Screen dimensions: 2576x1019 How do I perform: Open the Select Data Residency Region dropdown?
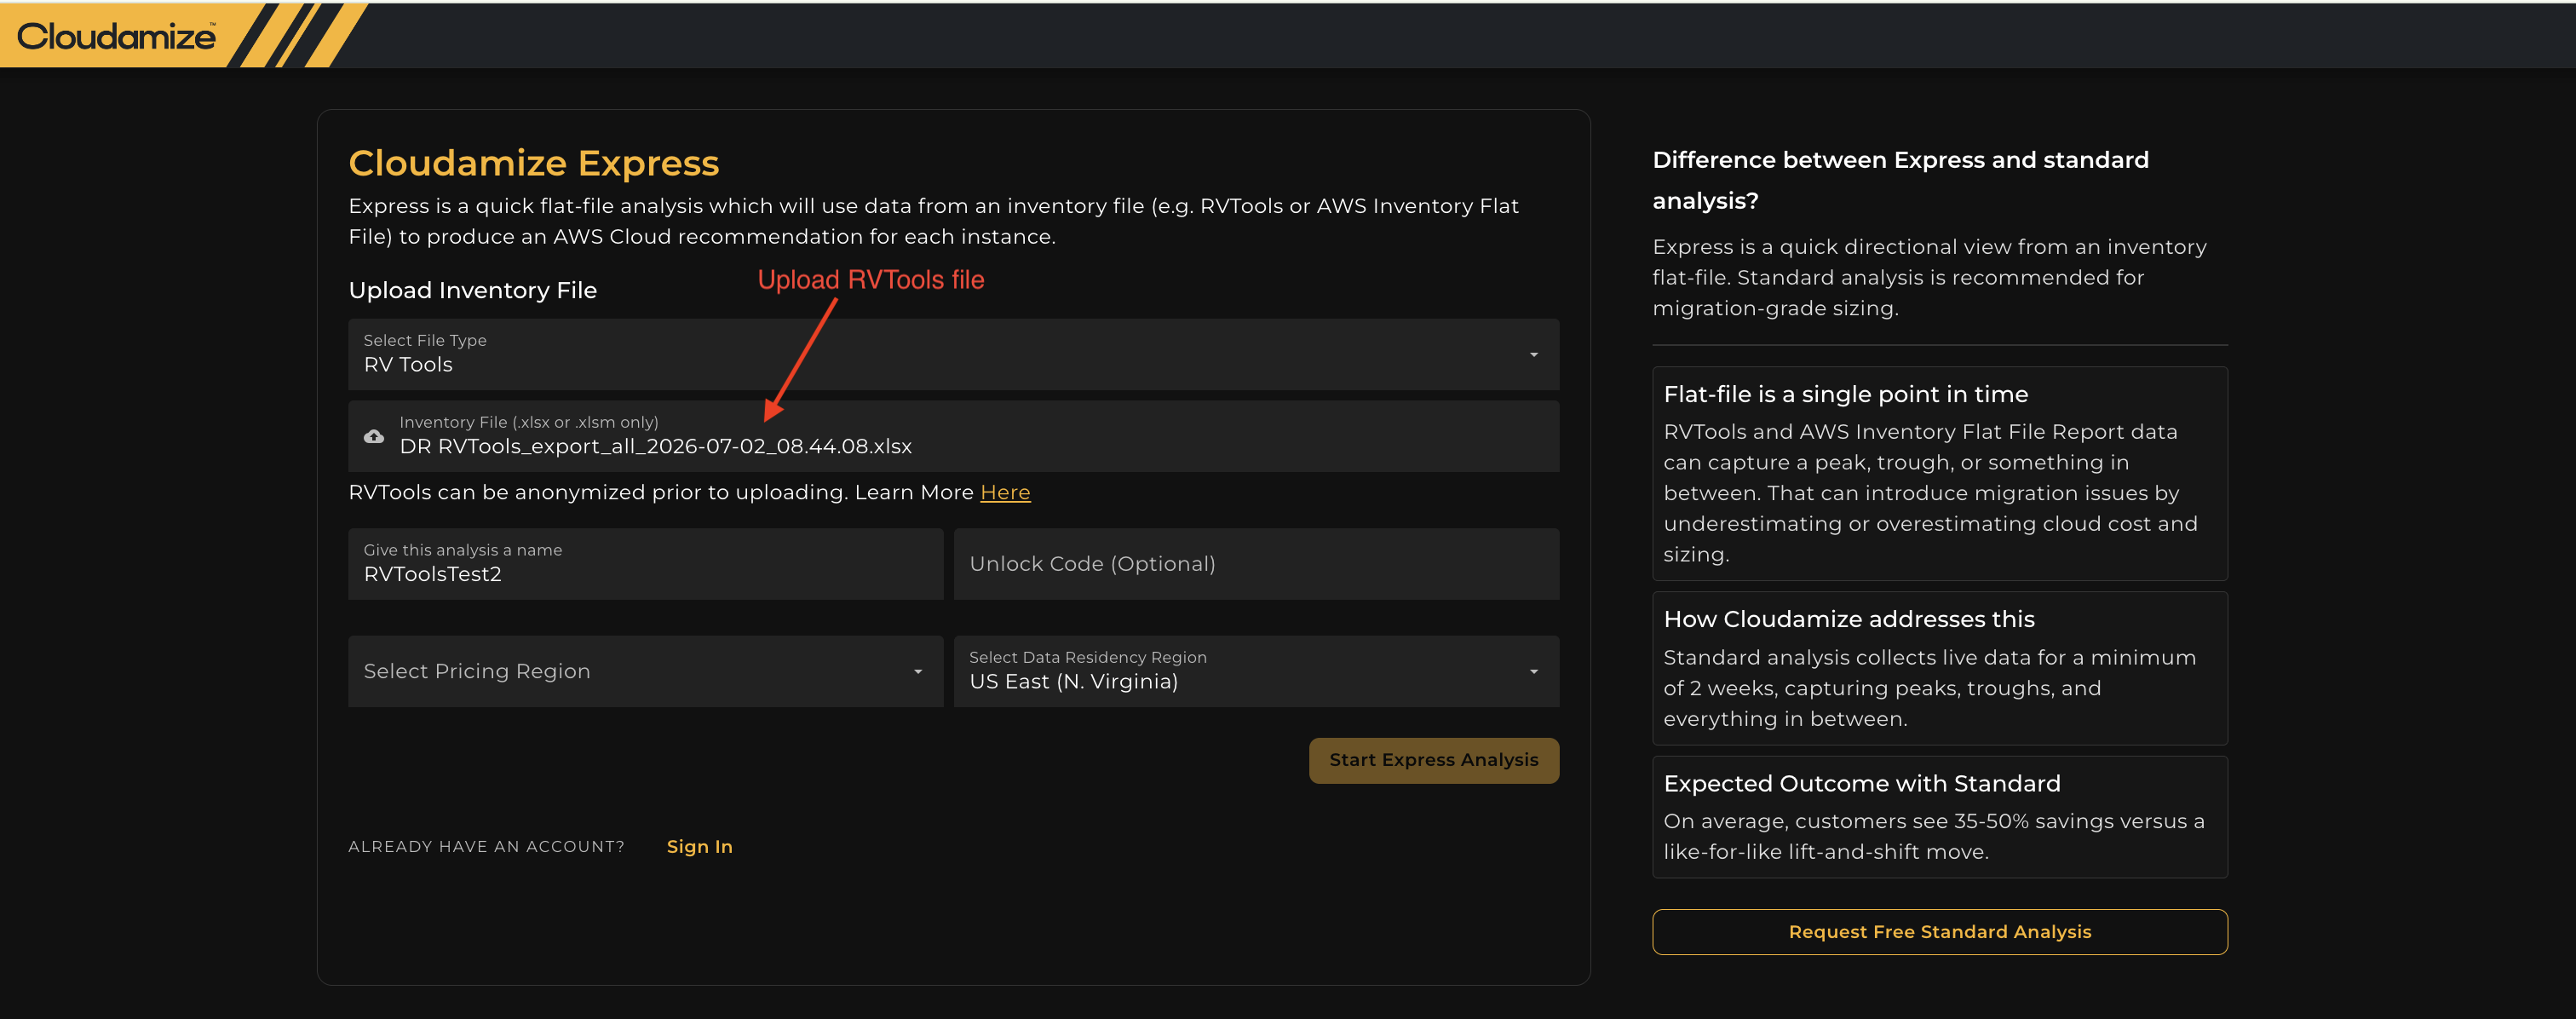pyautogui.click(x=1256, y=671)
